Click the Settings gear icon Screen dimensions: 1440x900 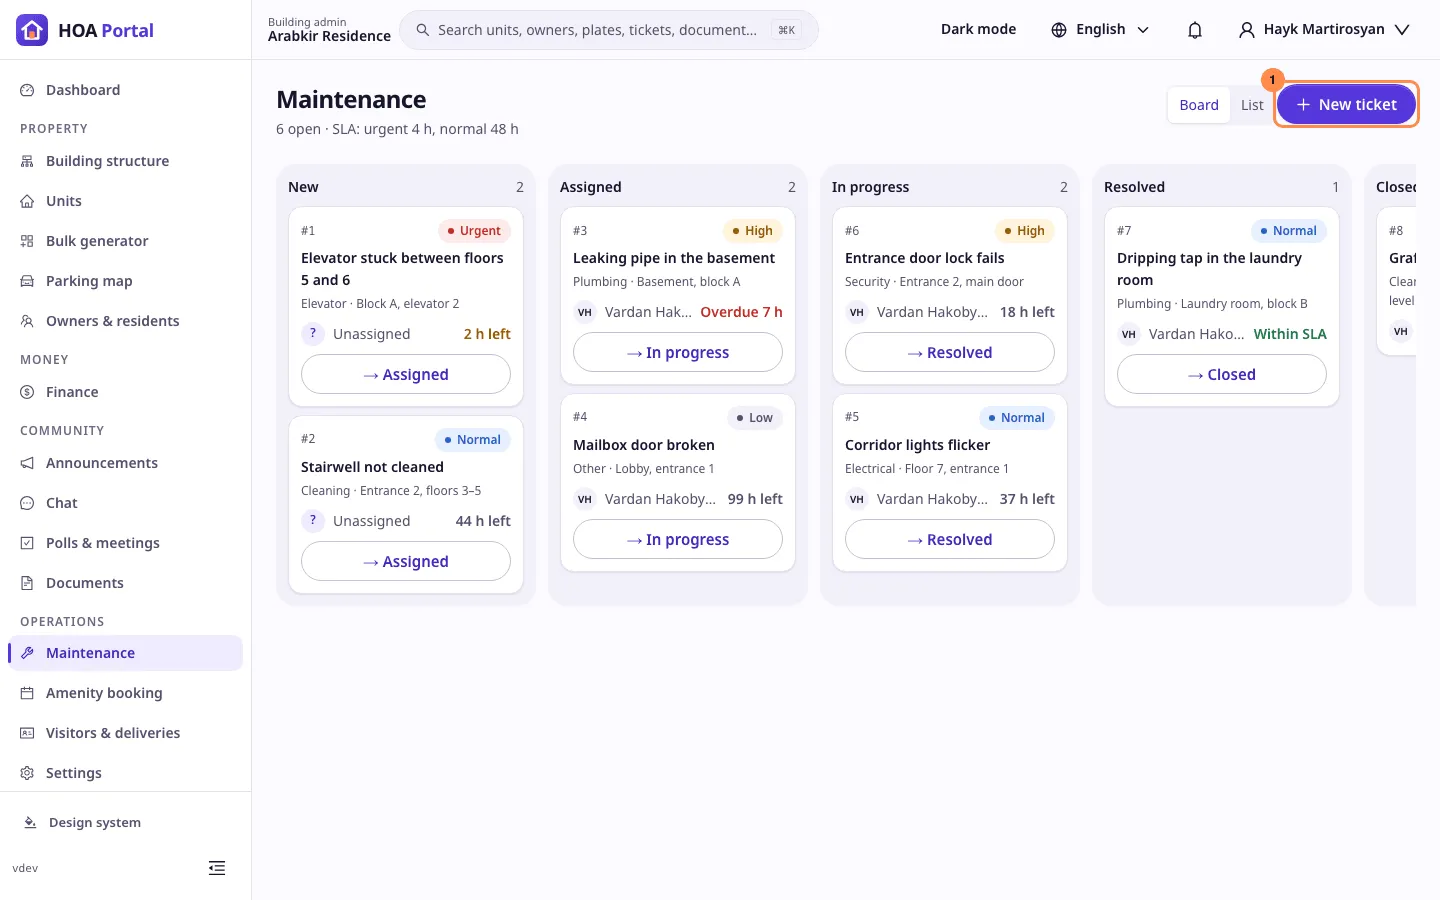27,773
